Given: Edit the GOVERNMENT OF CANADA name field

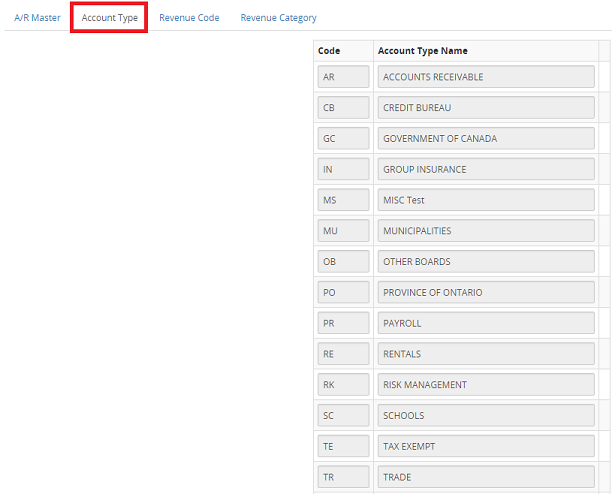Looking at the screenshot, I should point(485,139).
